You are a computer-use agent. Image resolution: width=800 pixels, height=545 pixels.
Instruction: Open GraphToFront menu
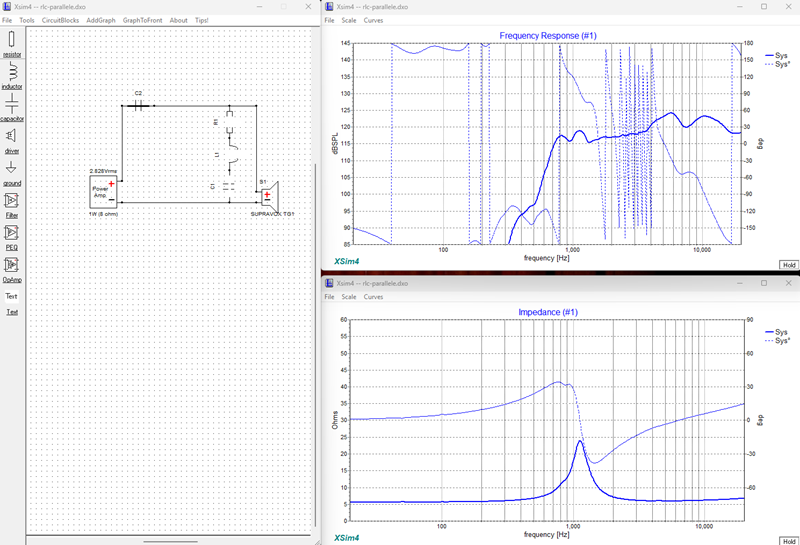click(142, 20)
